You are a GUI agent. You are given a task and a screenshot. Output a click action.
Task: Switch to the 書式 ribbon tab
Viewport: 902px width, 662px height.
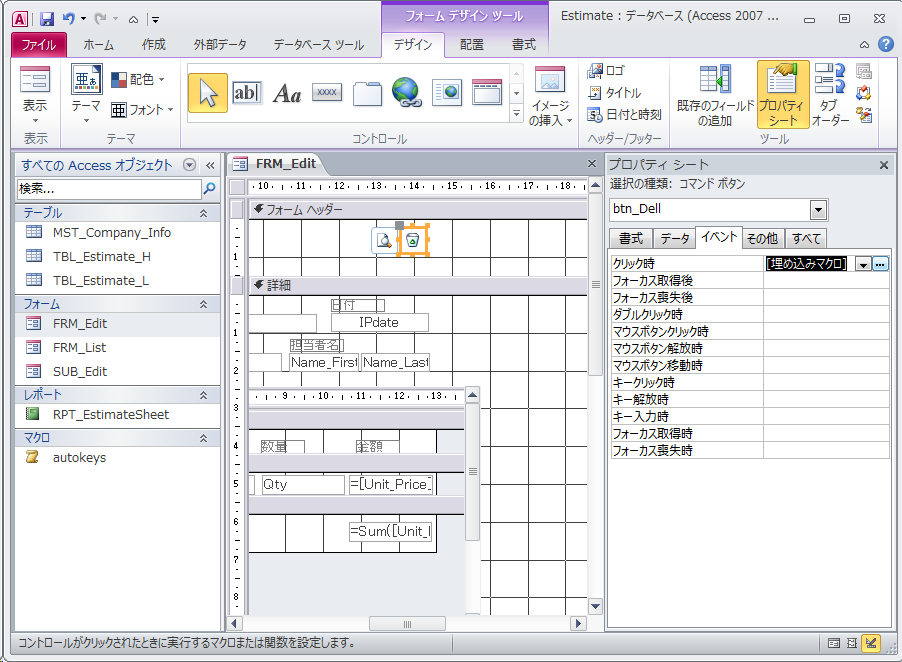[523, 44]
